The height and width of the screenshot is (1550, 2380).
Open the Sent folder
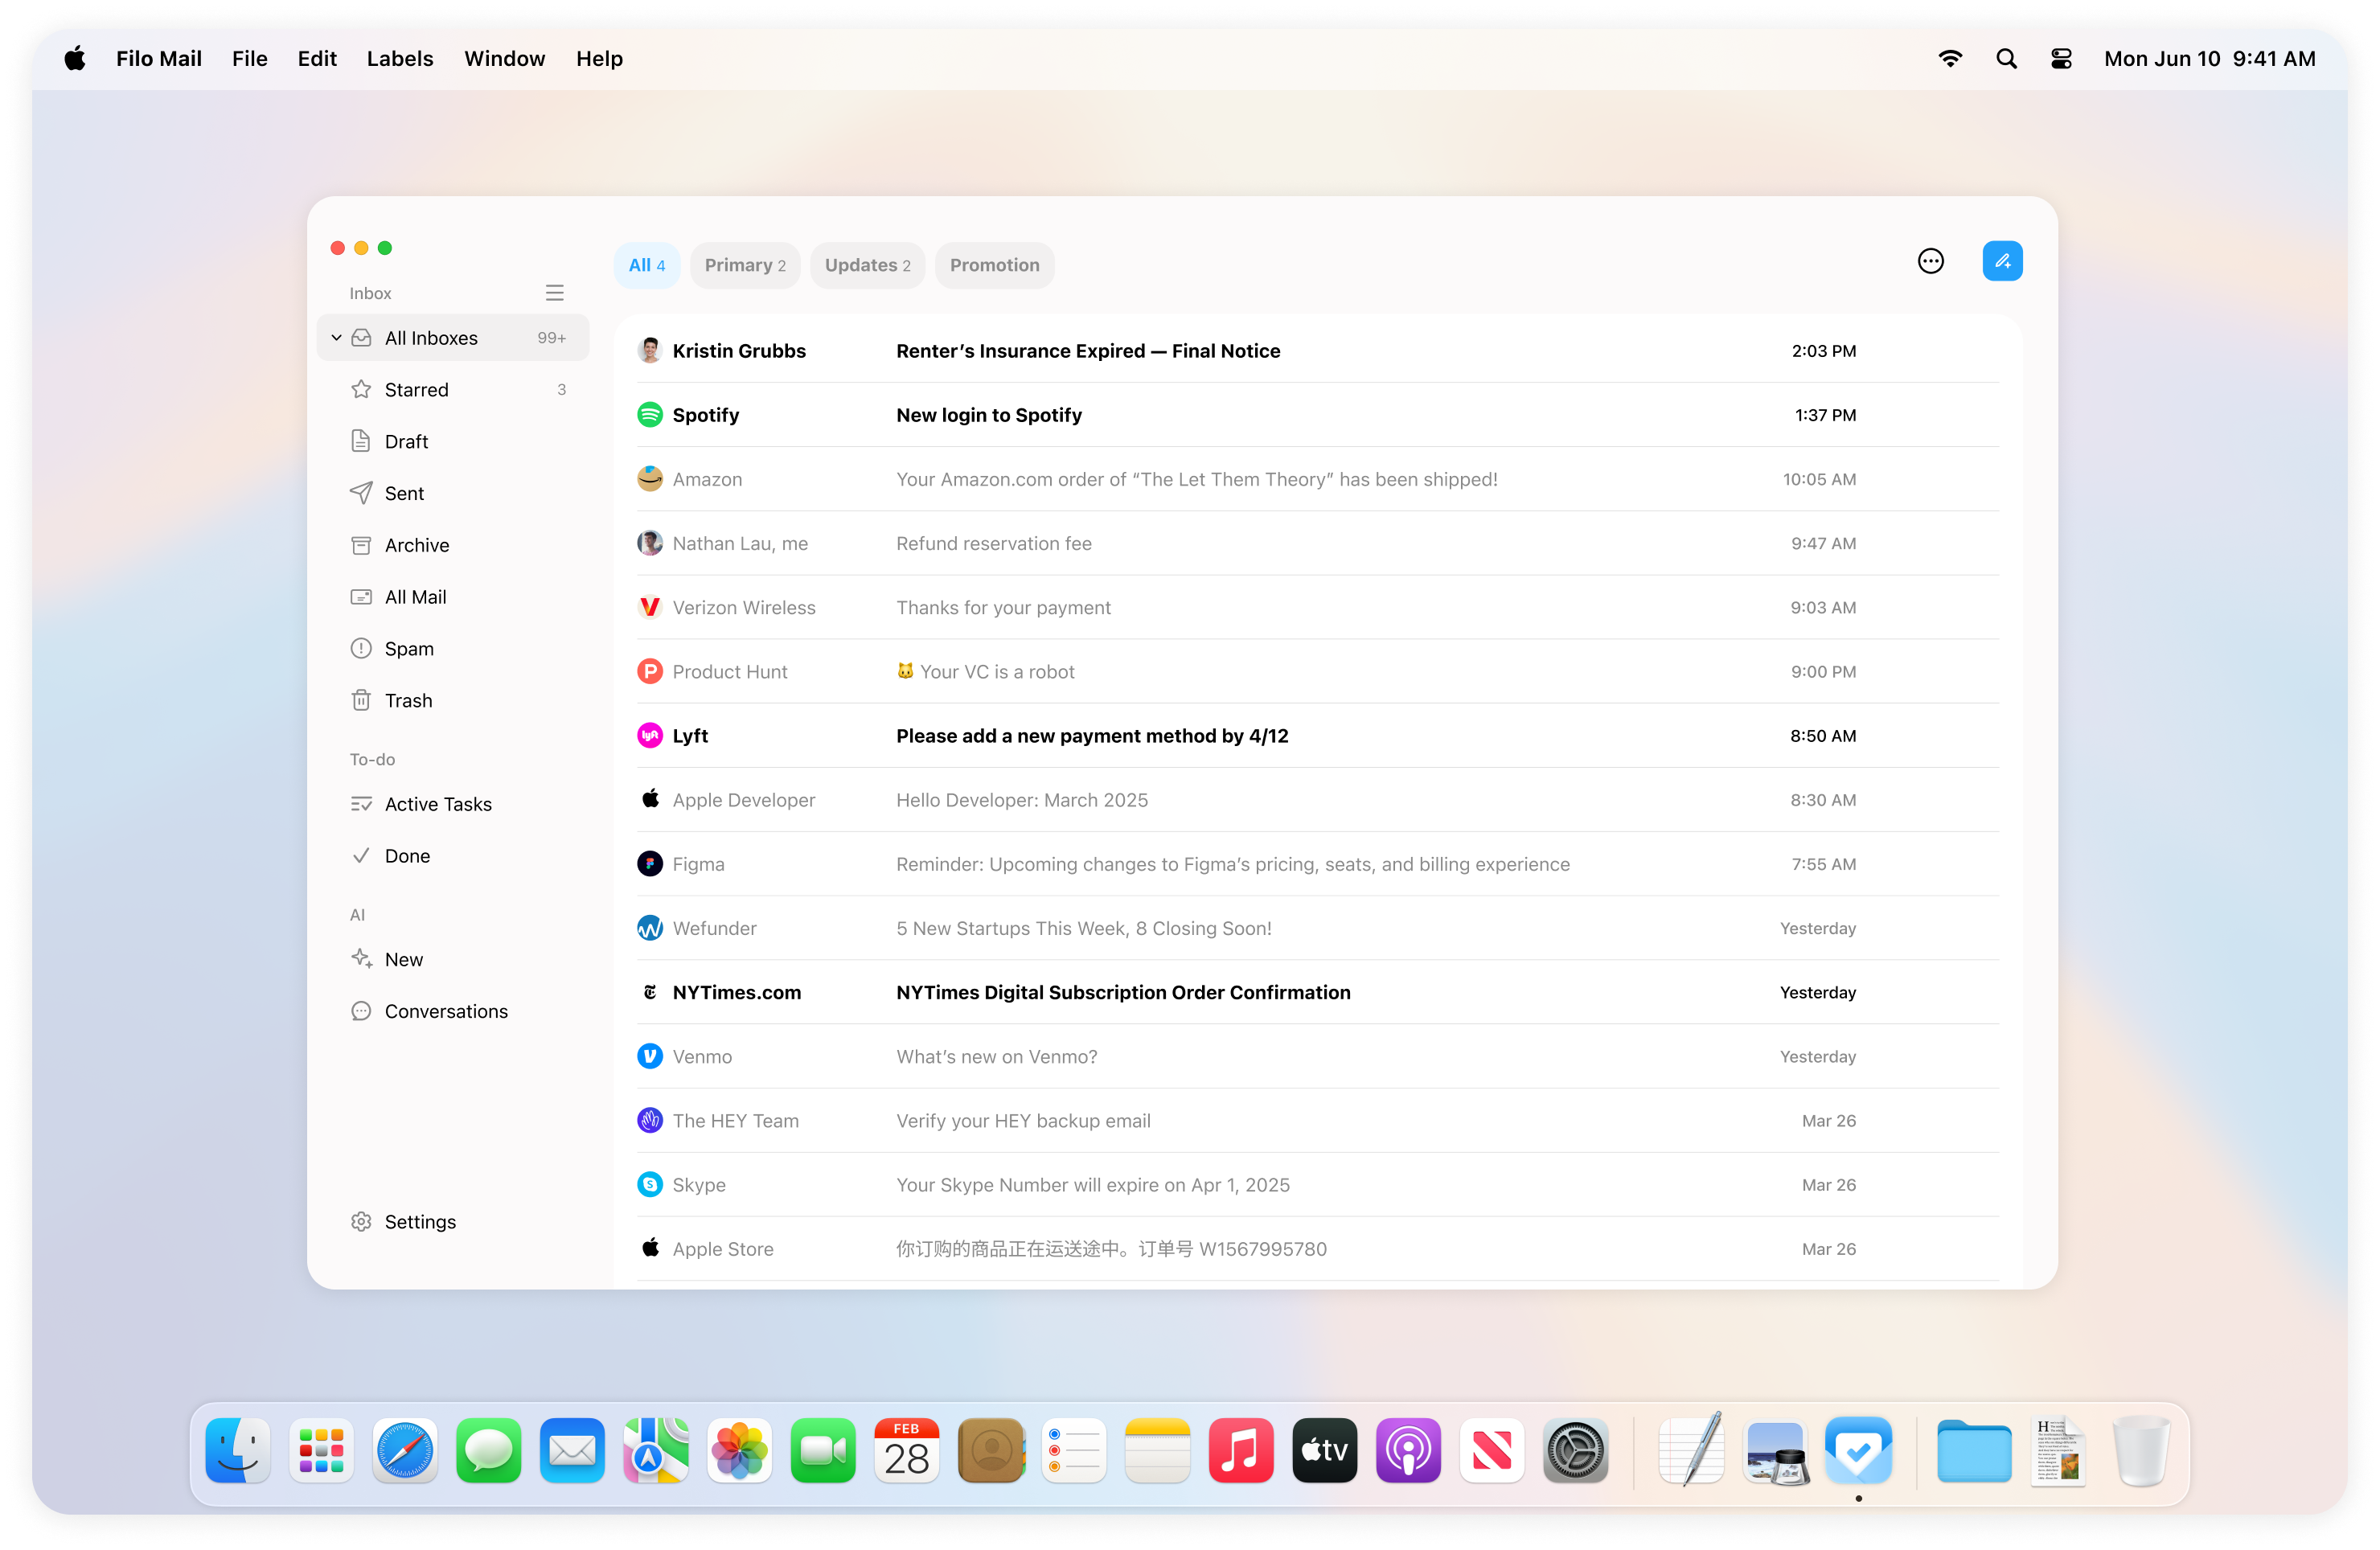pos(404,493)
